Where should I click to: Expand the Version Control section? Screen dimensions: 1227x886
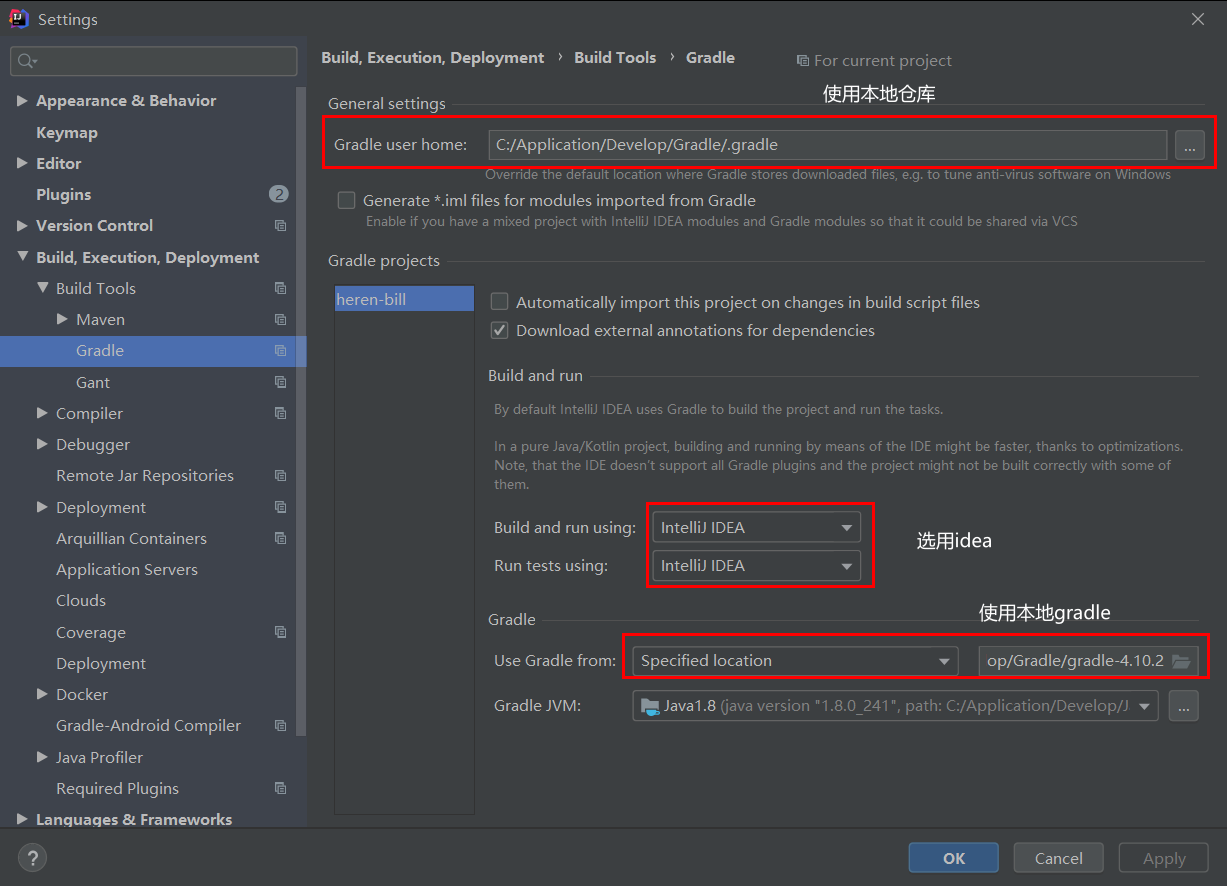[22, 226]
